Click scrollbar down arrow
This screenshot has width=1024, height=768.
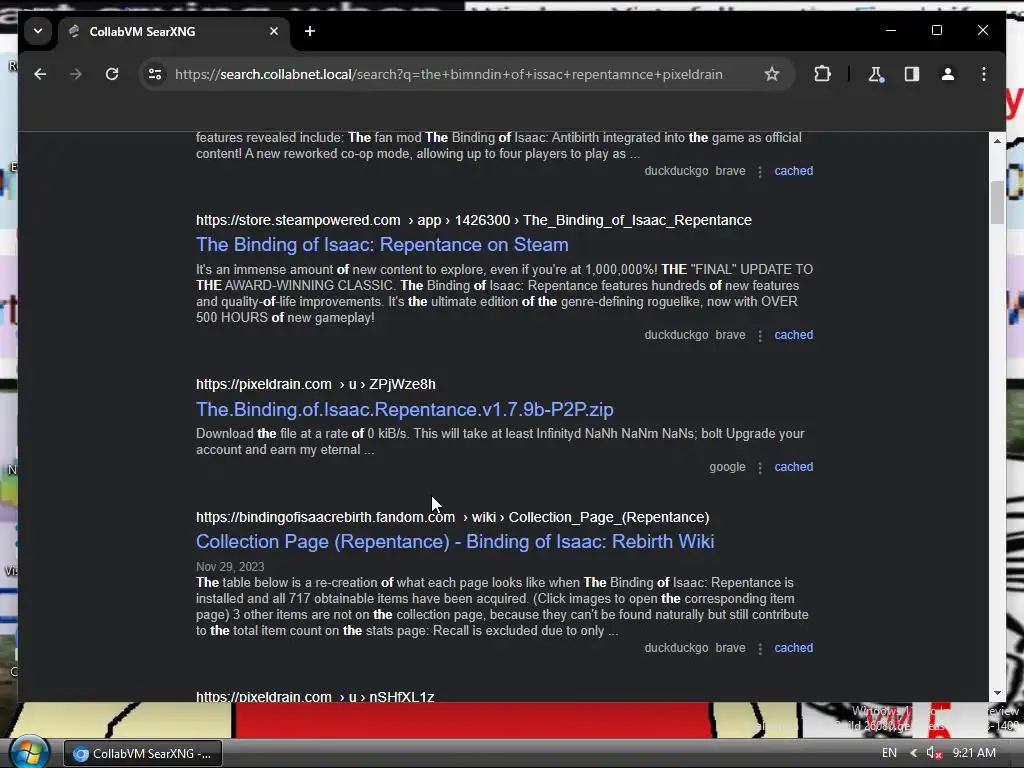point(997,694)
